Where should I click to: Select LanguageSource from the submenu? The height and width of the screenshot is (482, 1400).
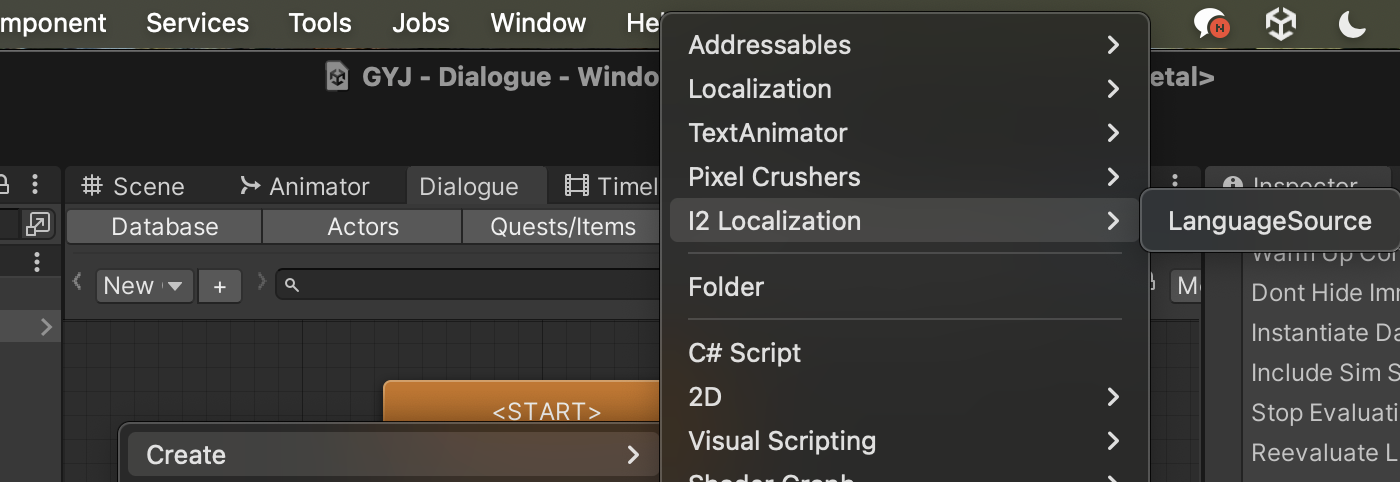click(x=1269, y=221)
